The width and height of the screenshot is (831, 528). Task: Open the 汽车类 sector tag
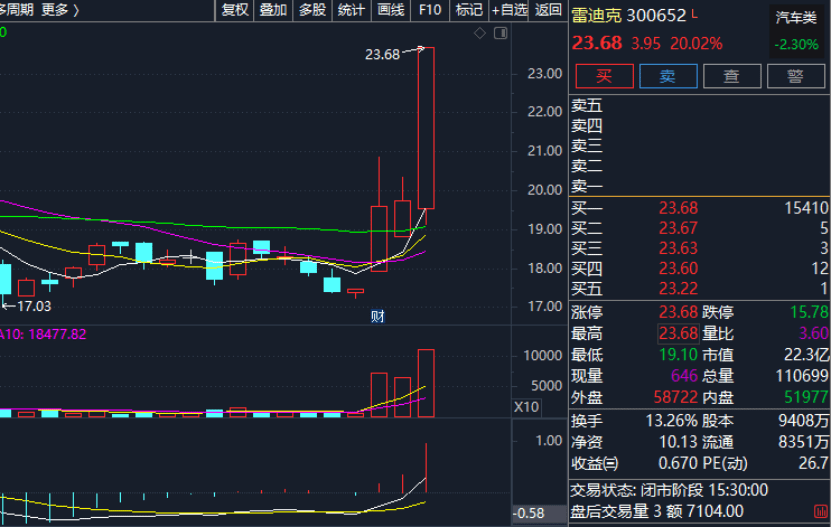point(795,17)
